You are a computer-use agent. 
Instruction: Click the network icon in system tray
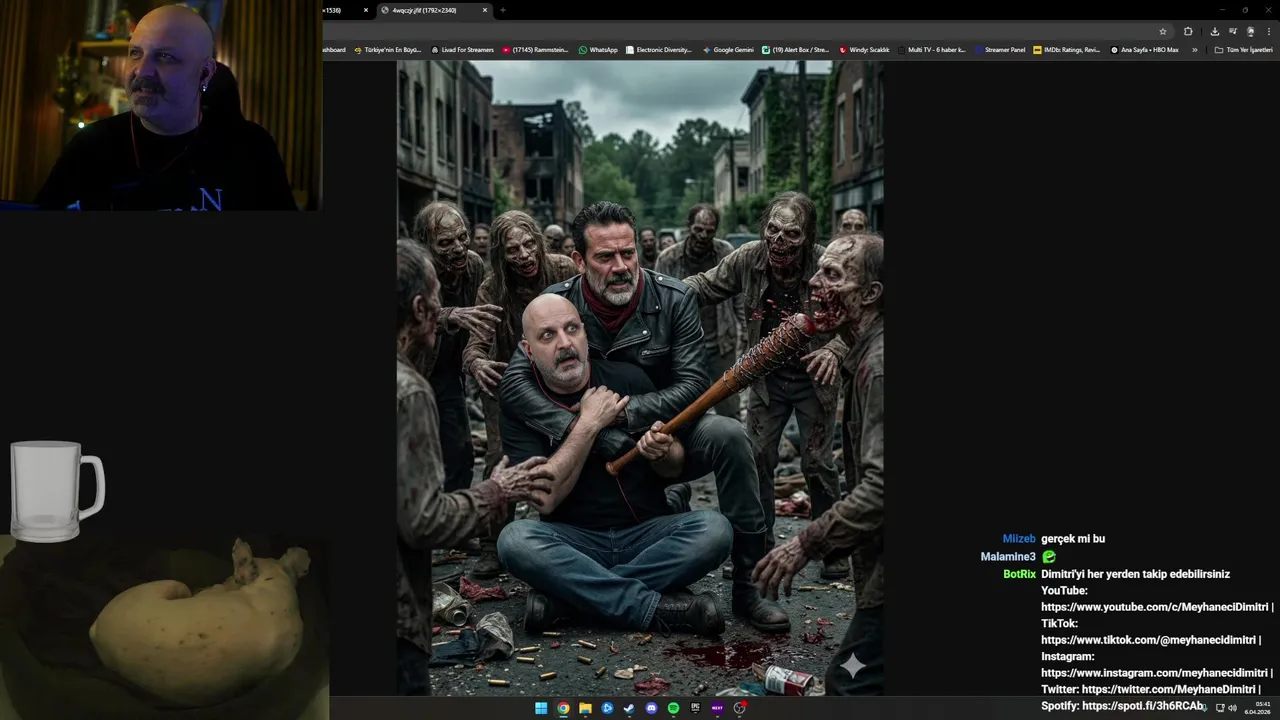click(1220, 708)
